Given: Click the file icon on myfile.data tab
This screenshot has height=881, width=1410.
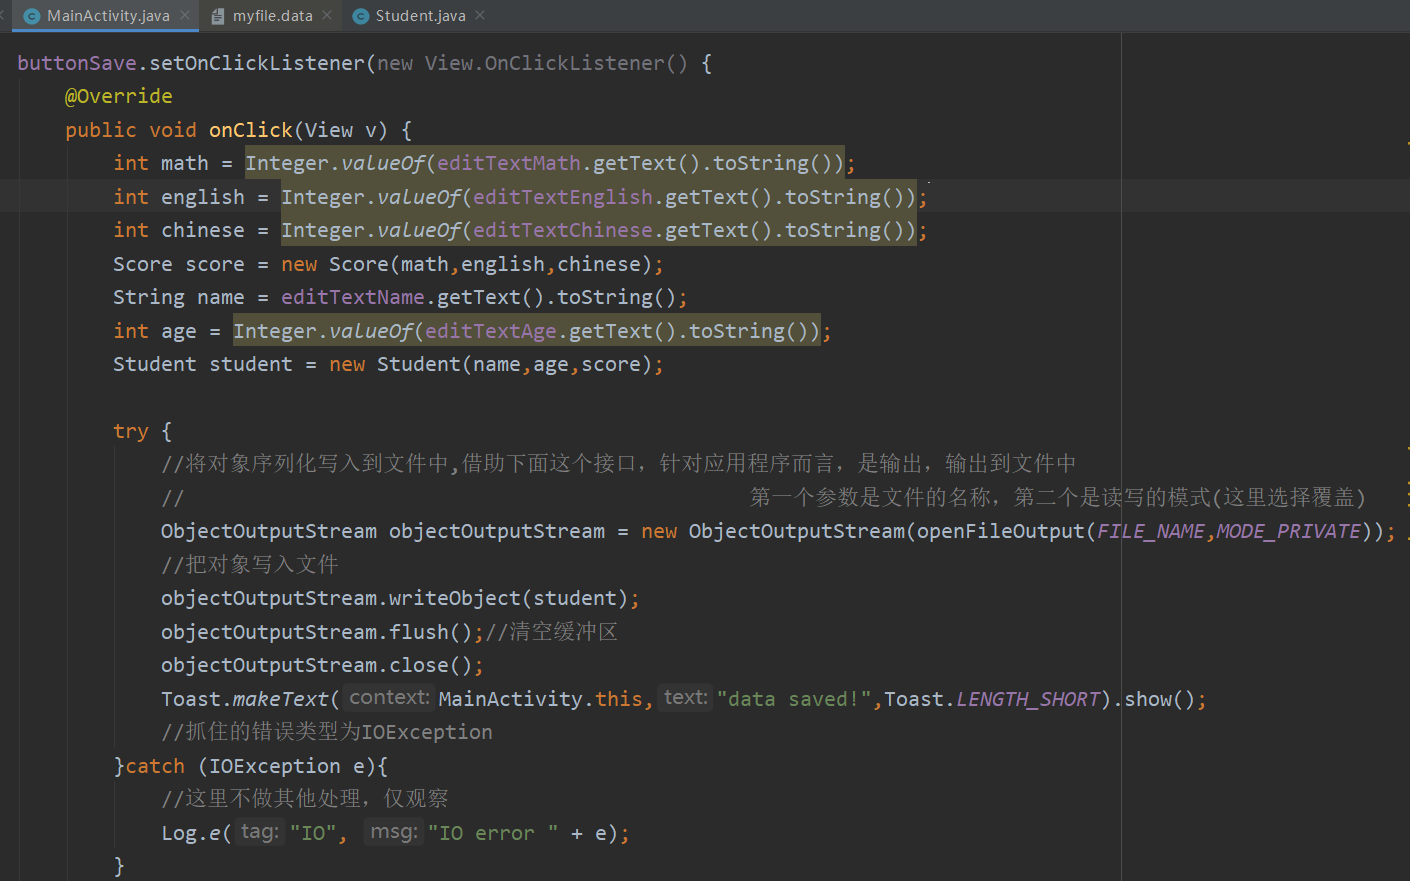Looking at the screenshot, I should 217,16.
